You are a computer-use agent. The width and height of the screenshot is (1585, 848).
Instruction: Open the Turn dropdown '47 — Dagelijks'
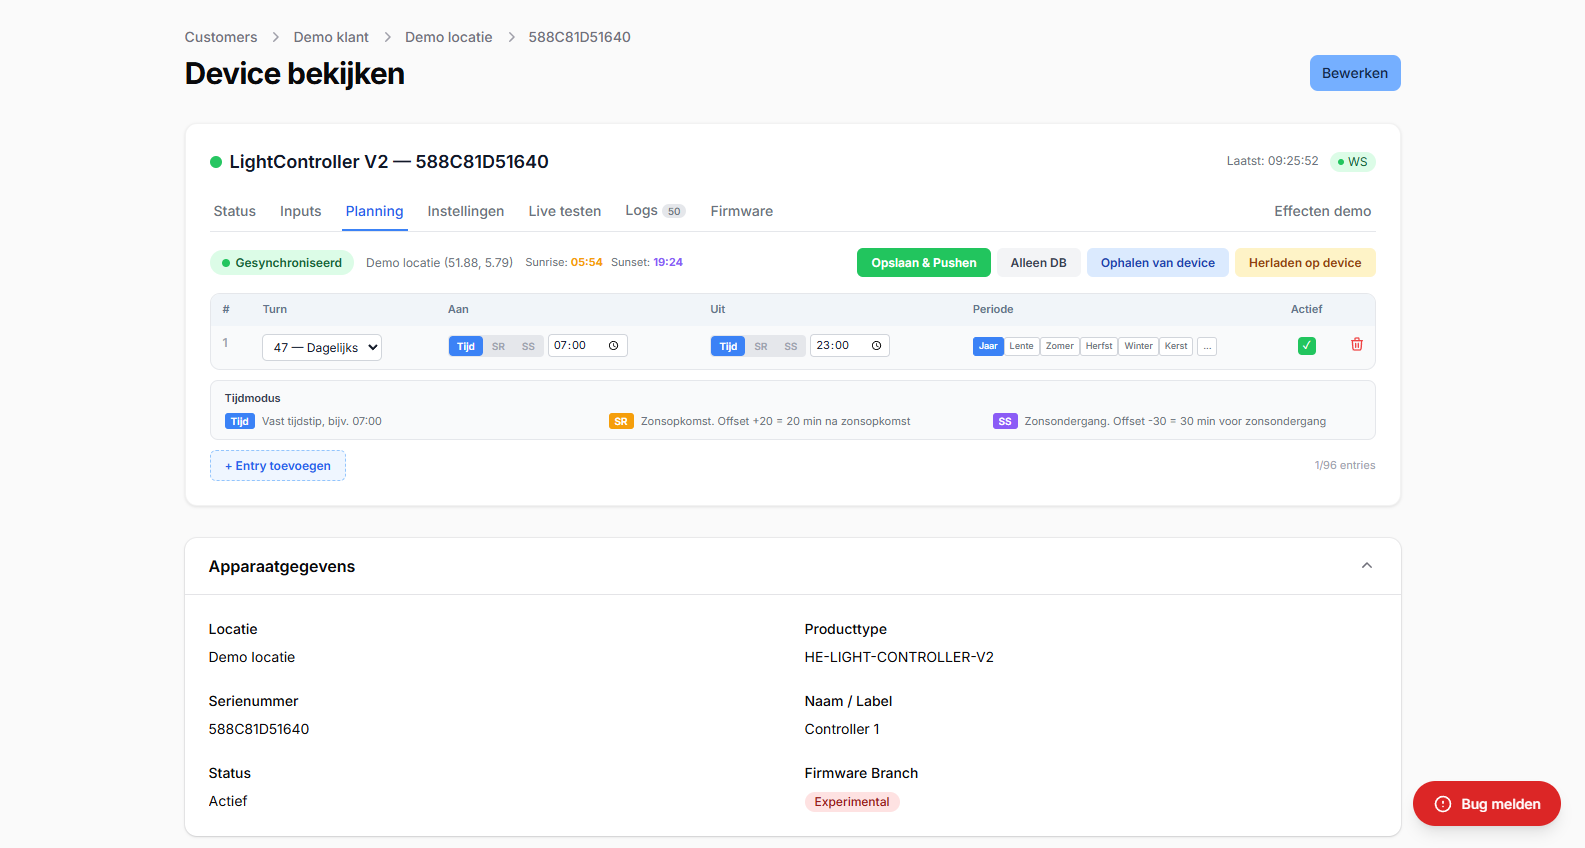[321, 348]
